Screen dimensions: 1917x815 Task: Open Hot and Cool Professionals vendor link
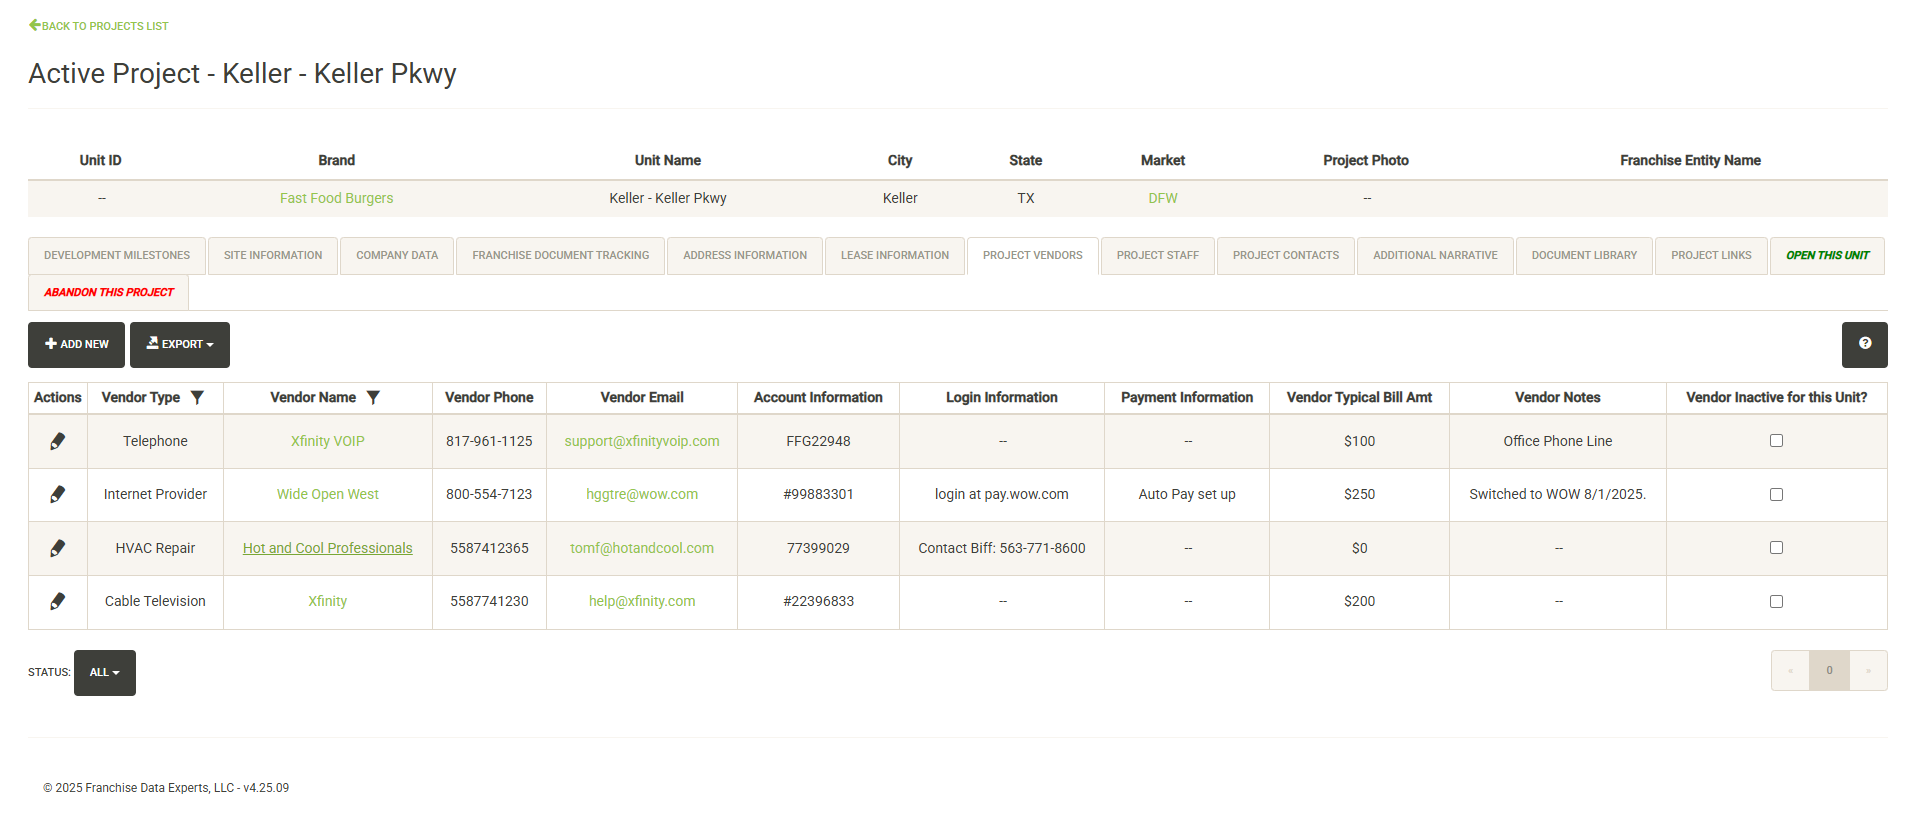coord(327,548)
